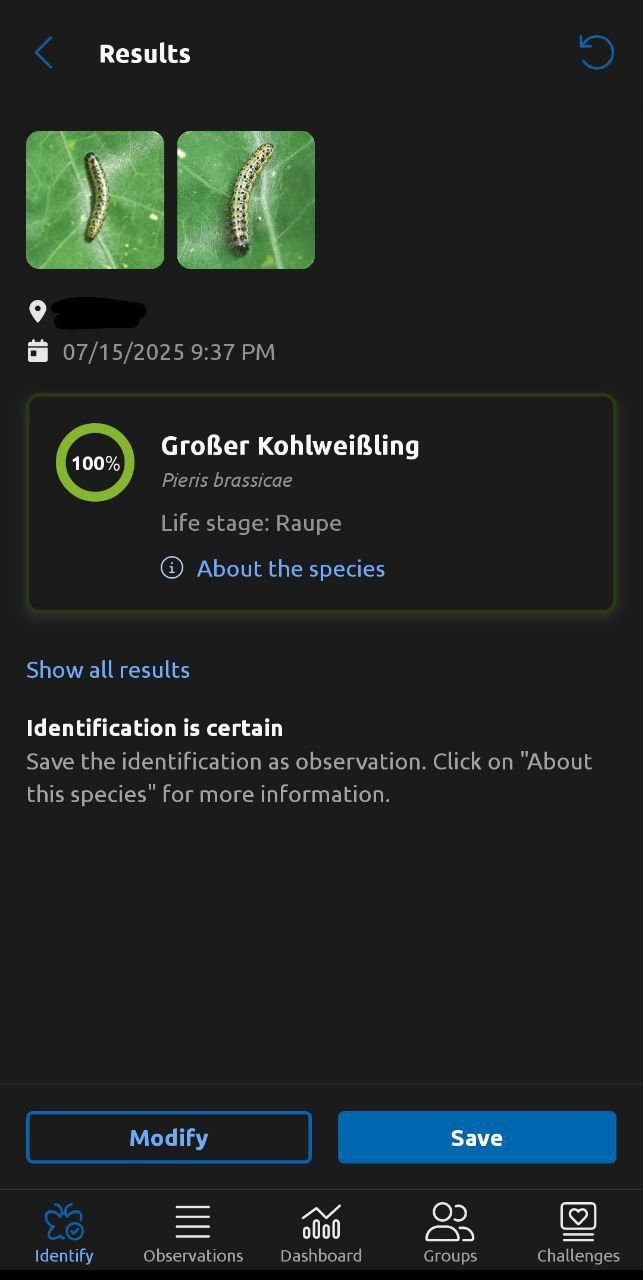Viewport: 643px width, 1280px height.
Task: Click the reset/redo circular arrow icon
Action: click(596, 52)
